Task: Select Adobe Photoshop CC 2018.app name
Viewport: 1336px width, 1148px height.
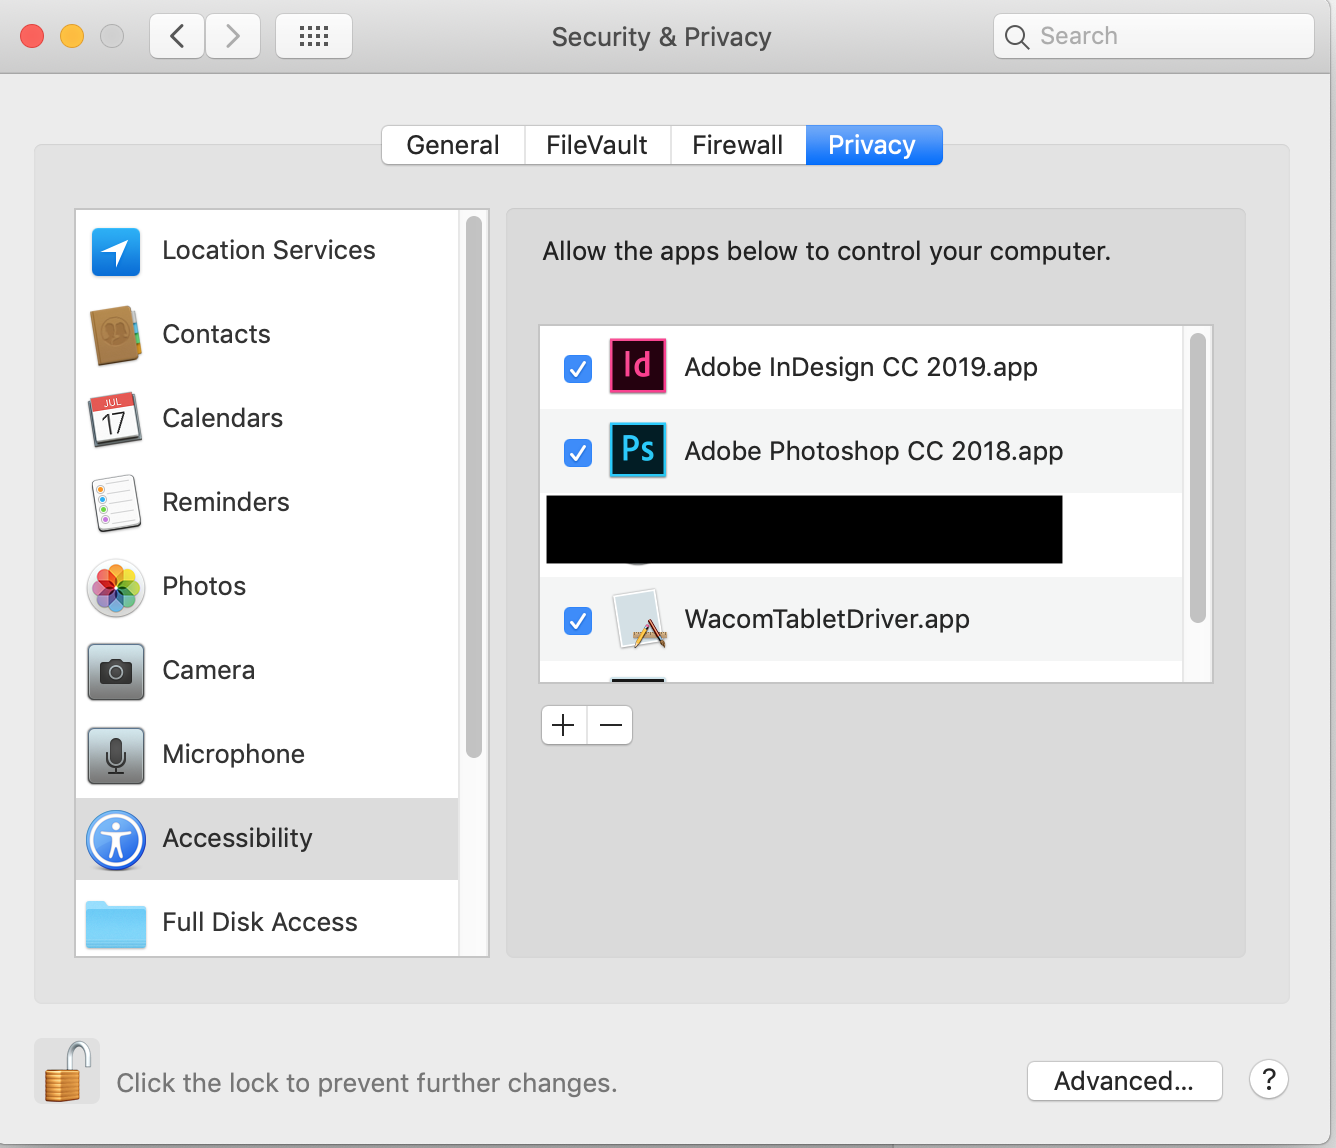Action: (x=874, y=451)
